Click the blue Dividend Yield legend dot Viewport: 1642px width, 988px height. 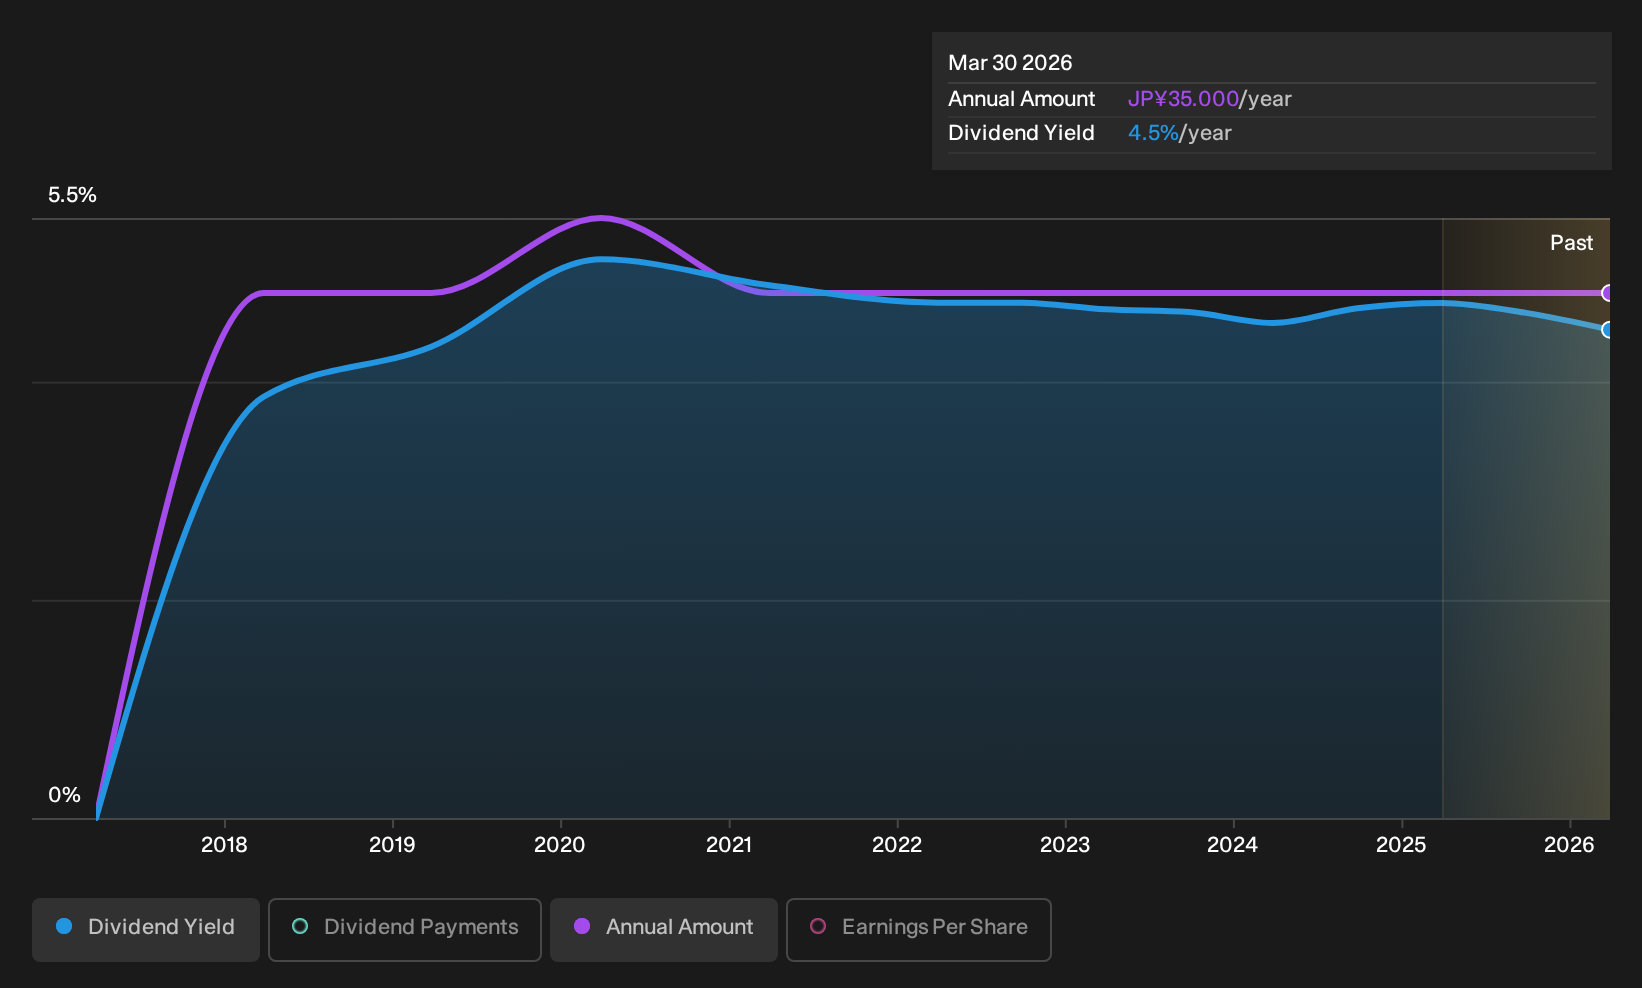coord(64,926)
